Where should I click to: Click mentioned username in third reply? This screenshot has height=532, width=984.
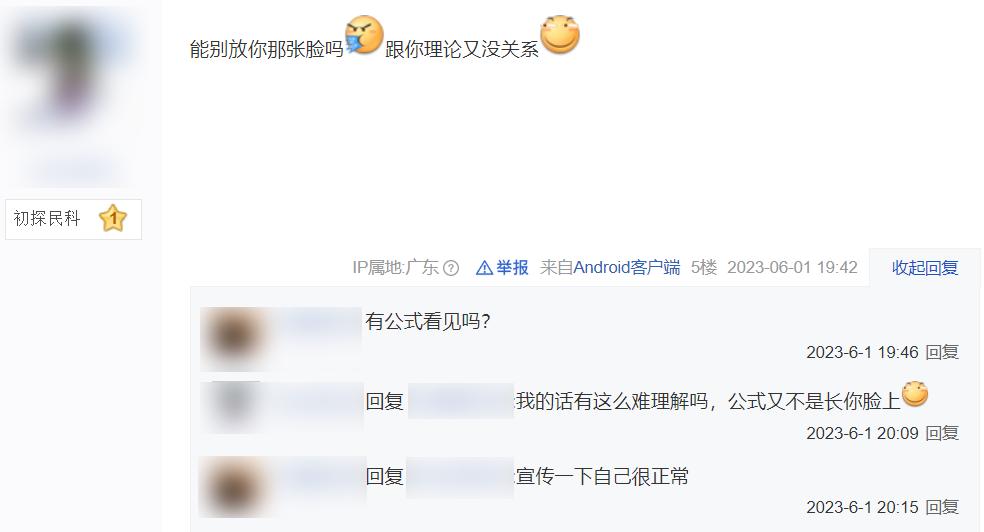460,477
